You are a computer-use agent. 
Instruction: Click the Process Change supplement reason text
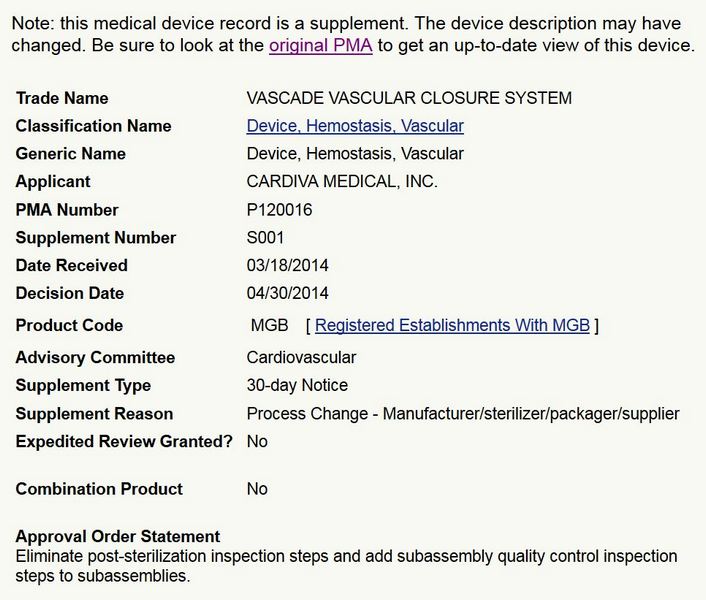(x=463, y=414)
